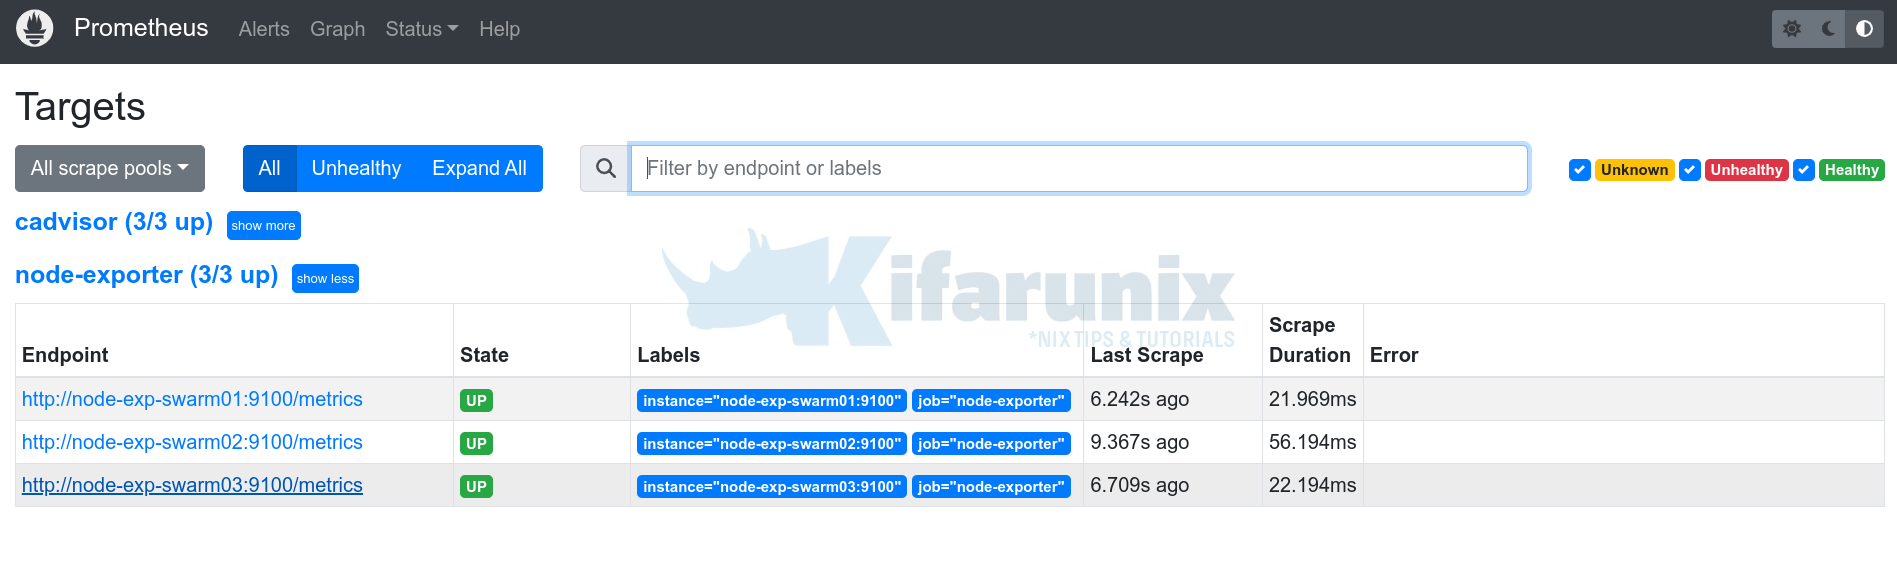Viewport: 1897px width, 574px height.
Task: Open the Status dropdown menu
Action: 421,29
